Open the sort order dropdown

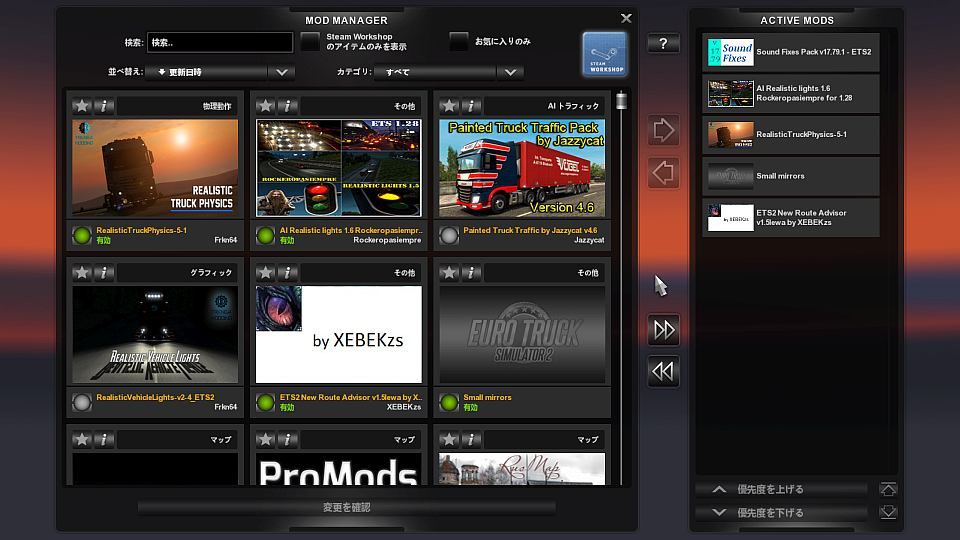(282, 72)
